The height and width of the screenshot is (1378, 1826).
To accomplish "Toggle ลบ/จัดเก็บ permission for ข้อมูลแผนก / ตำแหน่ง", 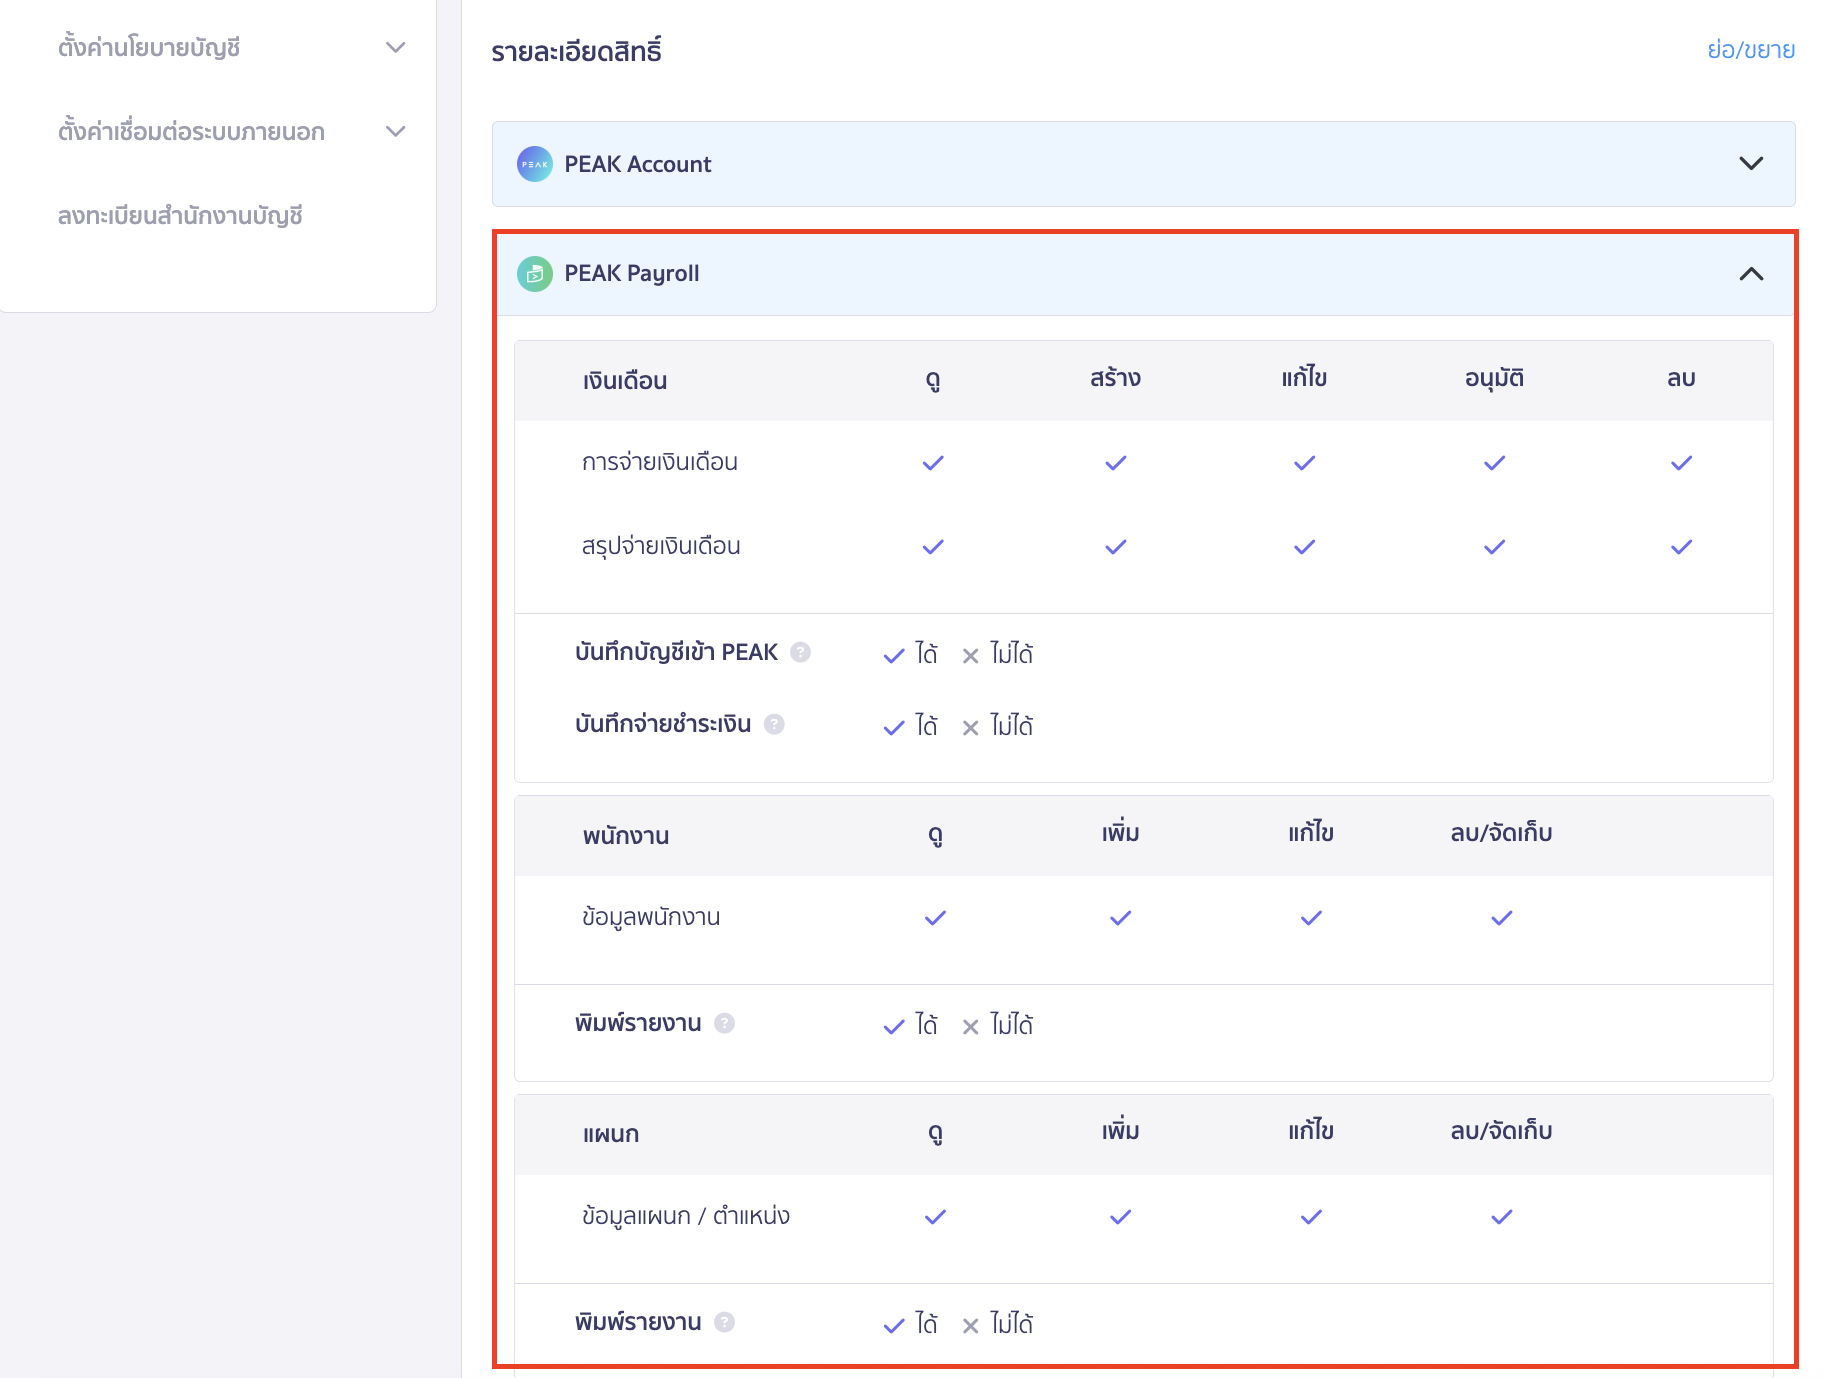I will pos(1501,1217).
